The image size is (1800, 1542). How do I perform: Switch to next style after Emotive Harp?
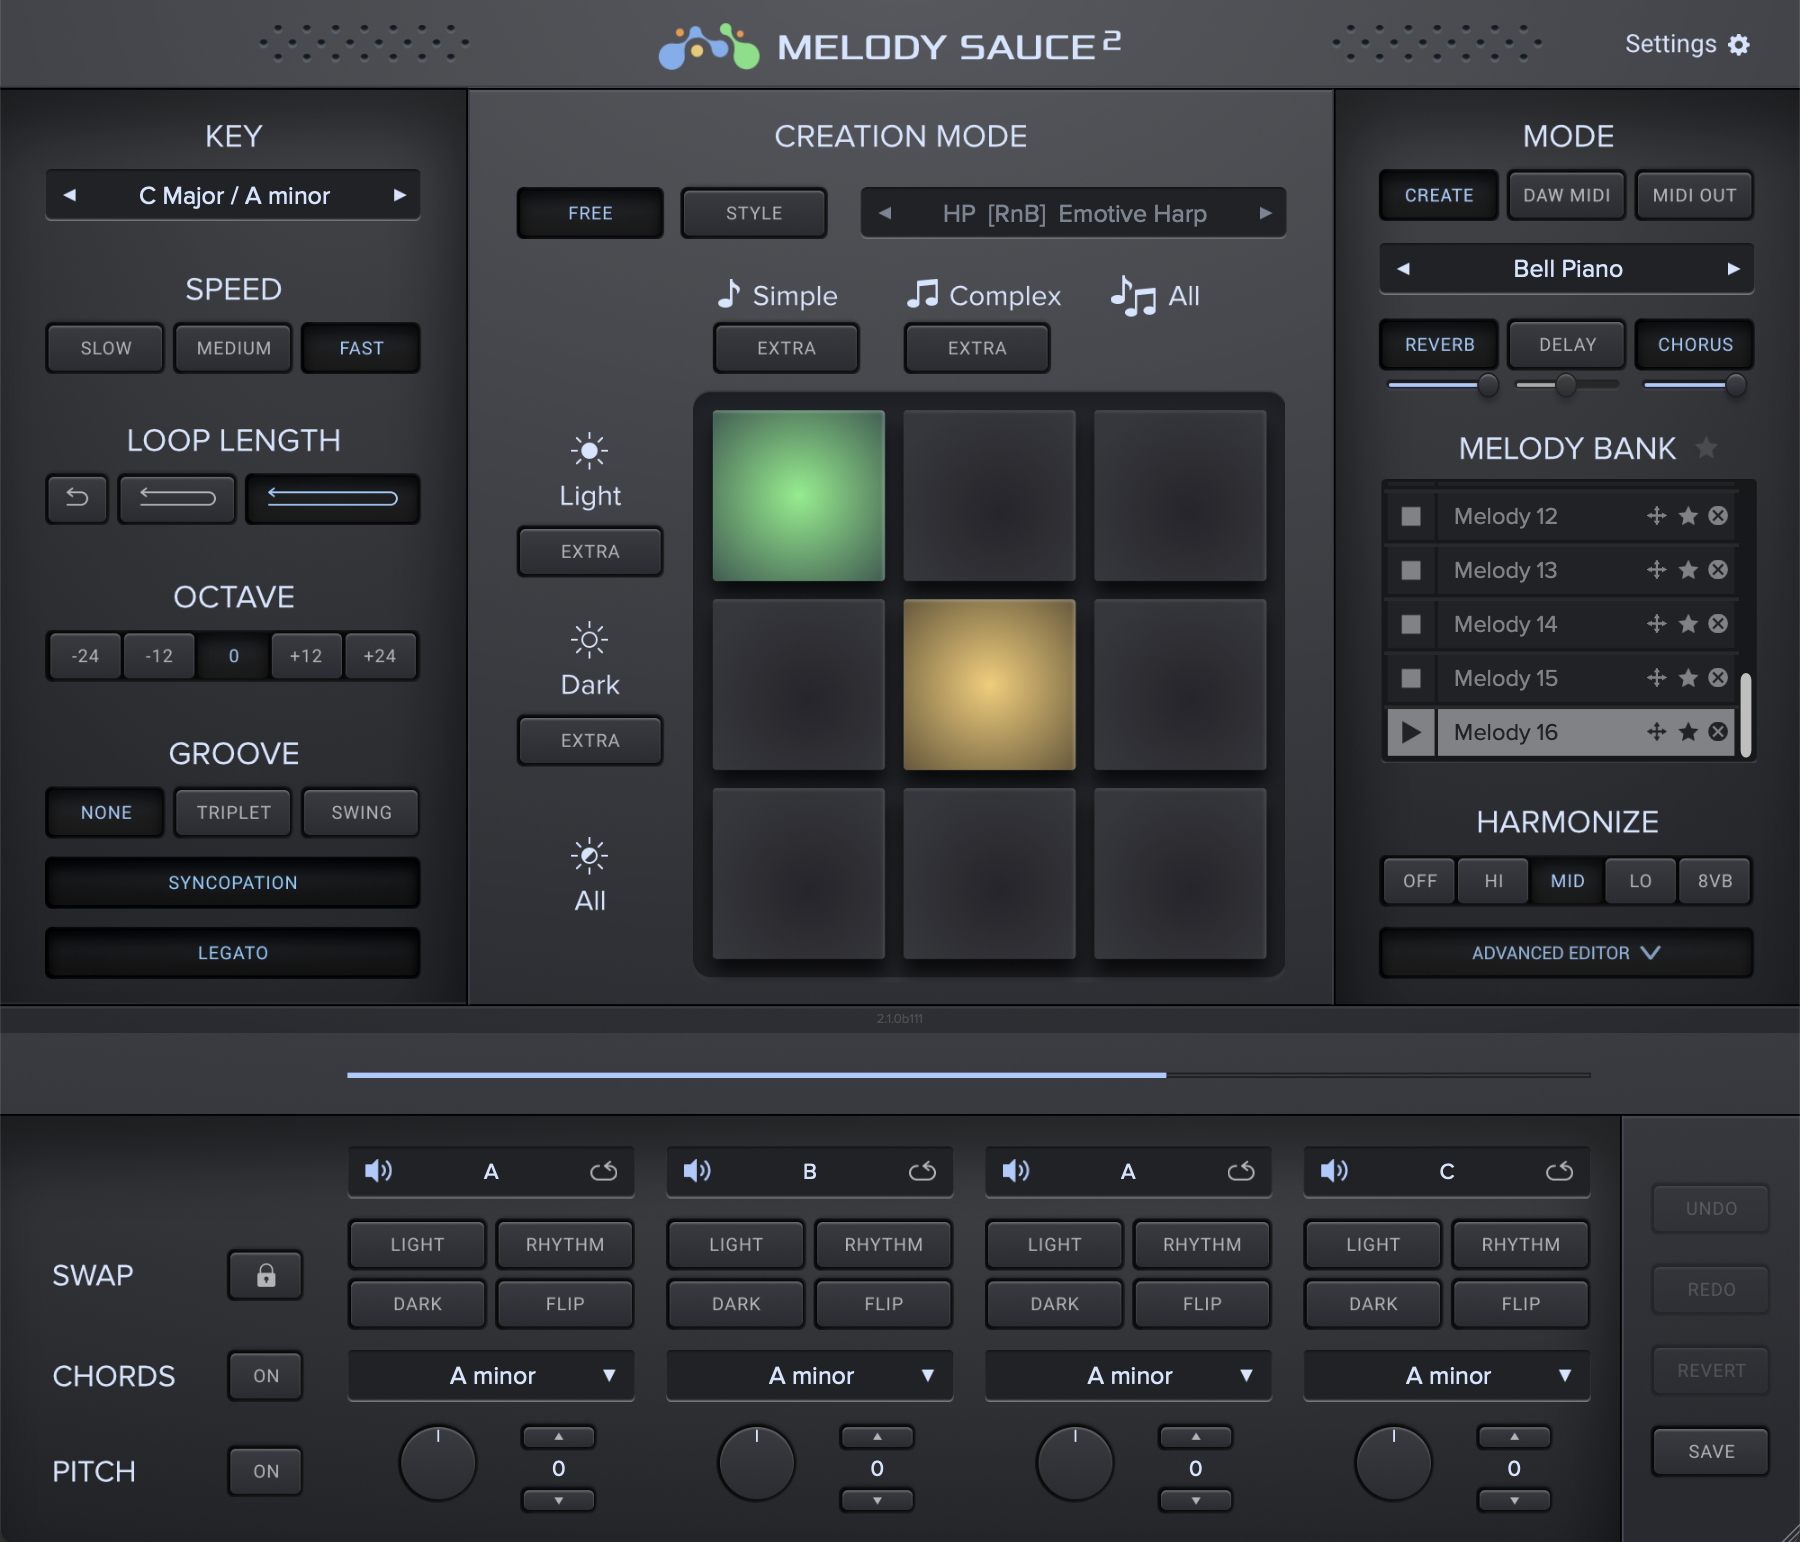1265,213
